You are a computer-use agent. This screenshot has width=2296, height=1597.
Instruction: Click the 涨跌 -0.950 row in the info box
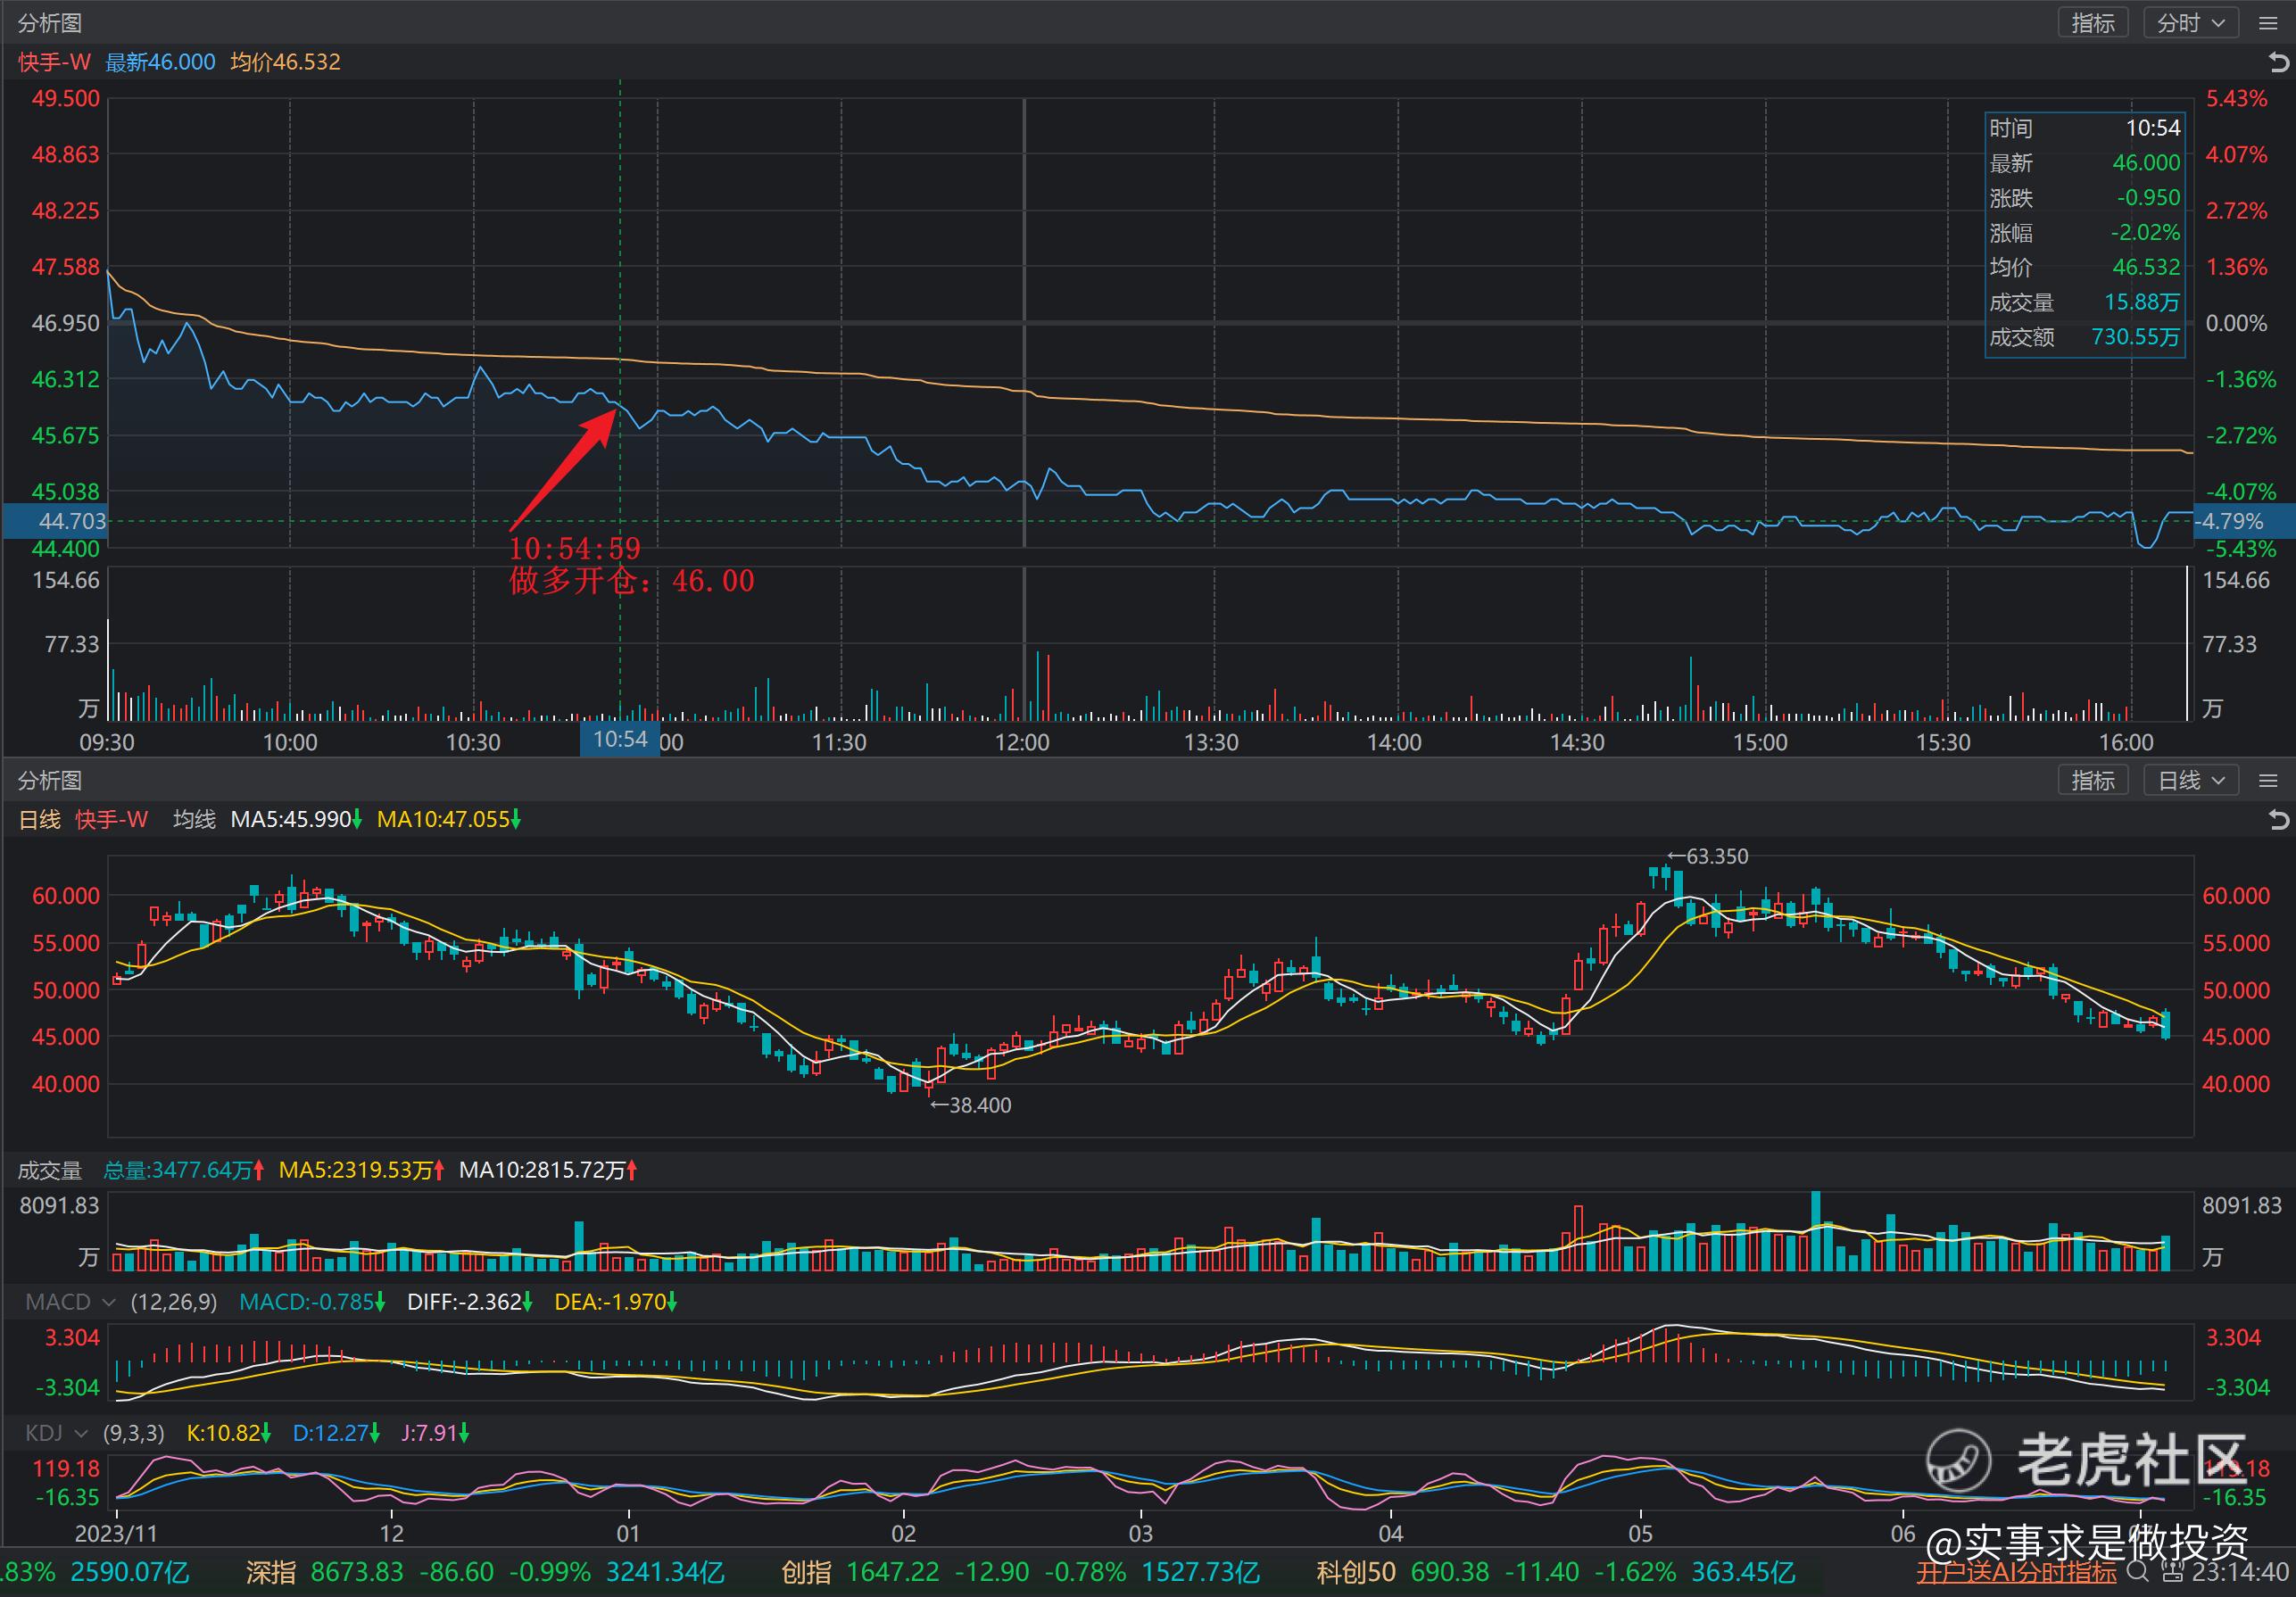tap(2084, 198)
